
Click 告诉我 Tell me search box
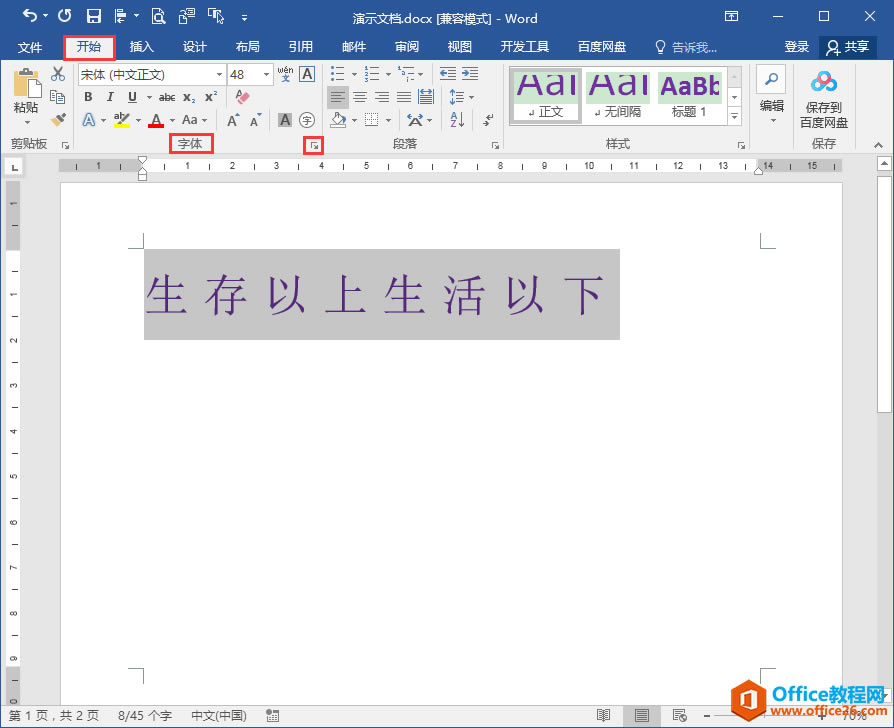[686, 47]
